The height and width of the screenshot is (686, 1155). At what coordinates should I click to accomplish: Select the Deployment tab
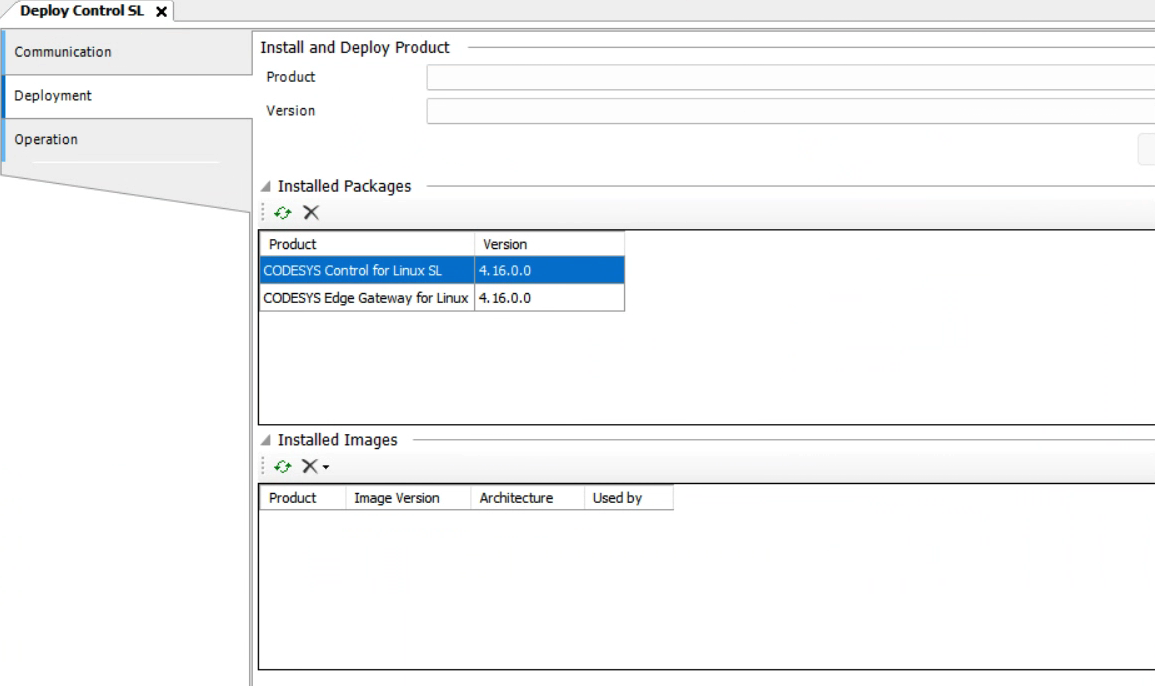(x=124, y=96)
